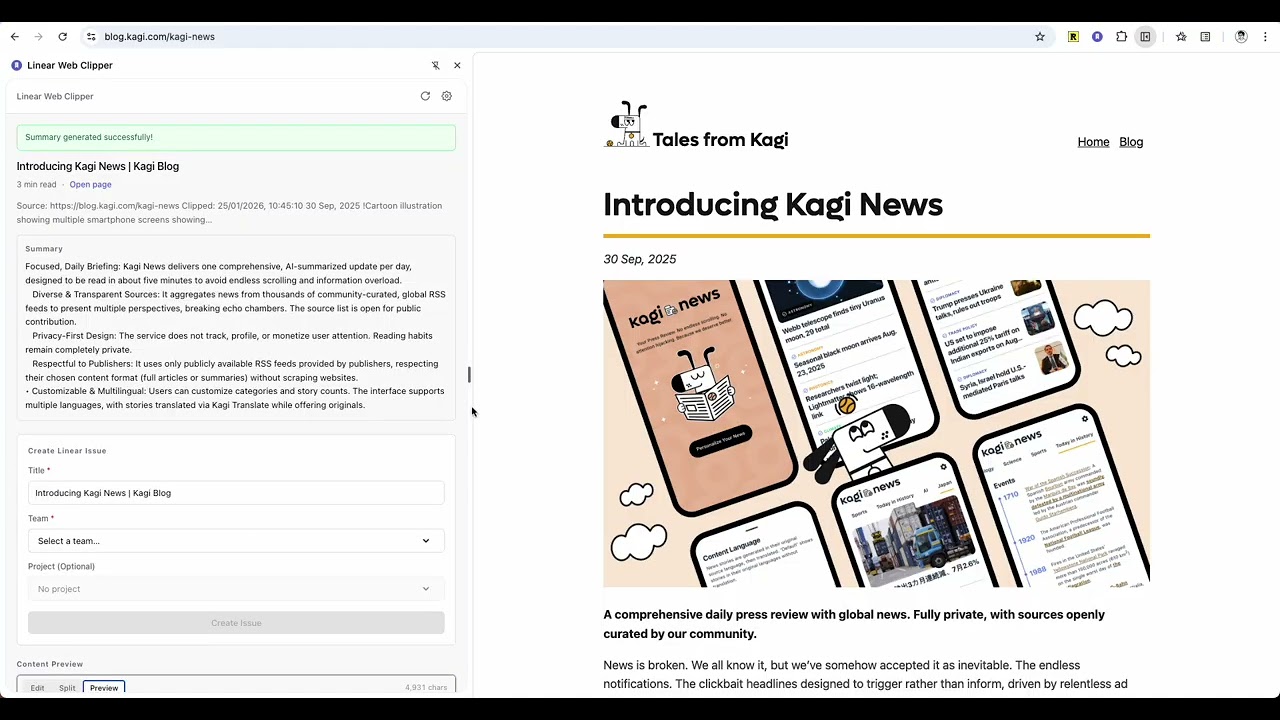Click the Open page link
The image size is (1280, 720).
[90, 185]
